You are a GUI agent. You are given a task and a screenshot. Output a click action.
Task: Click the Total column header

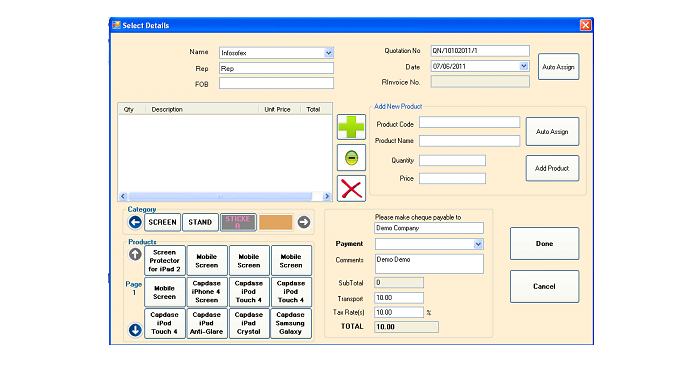(x=317, y=109)
